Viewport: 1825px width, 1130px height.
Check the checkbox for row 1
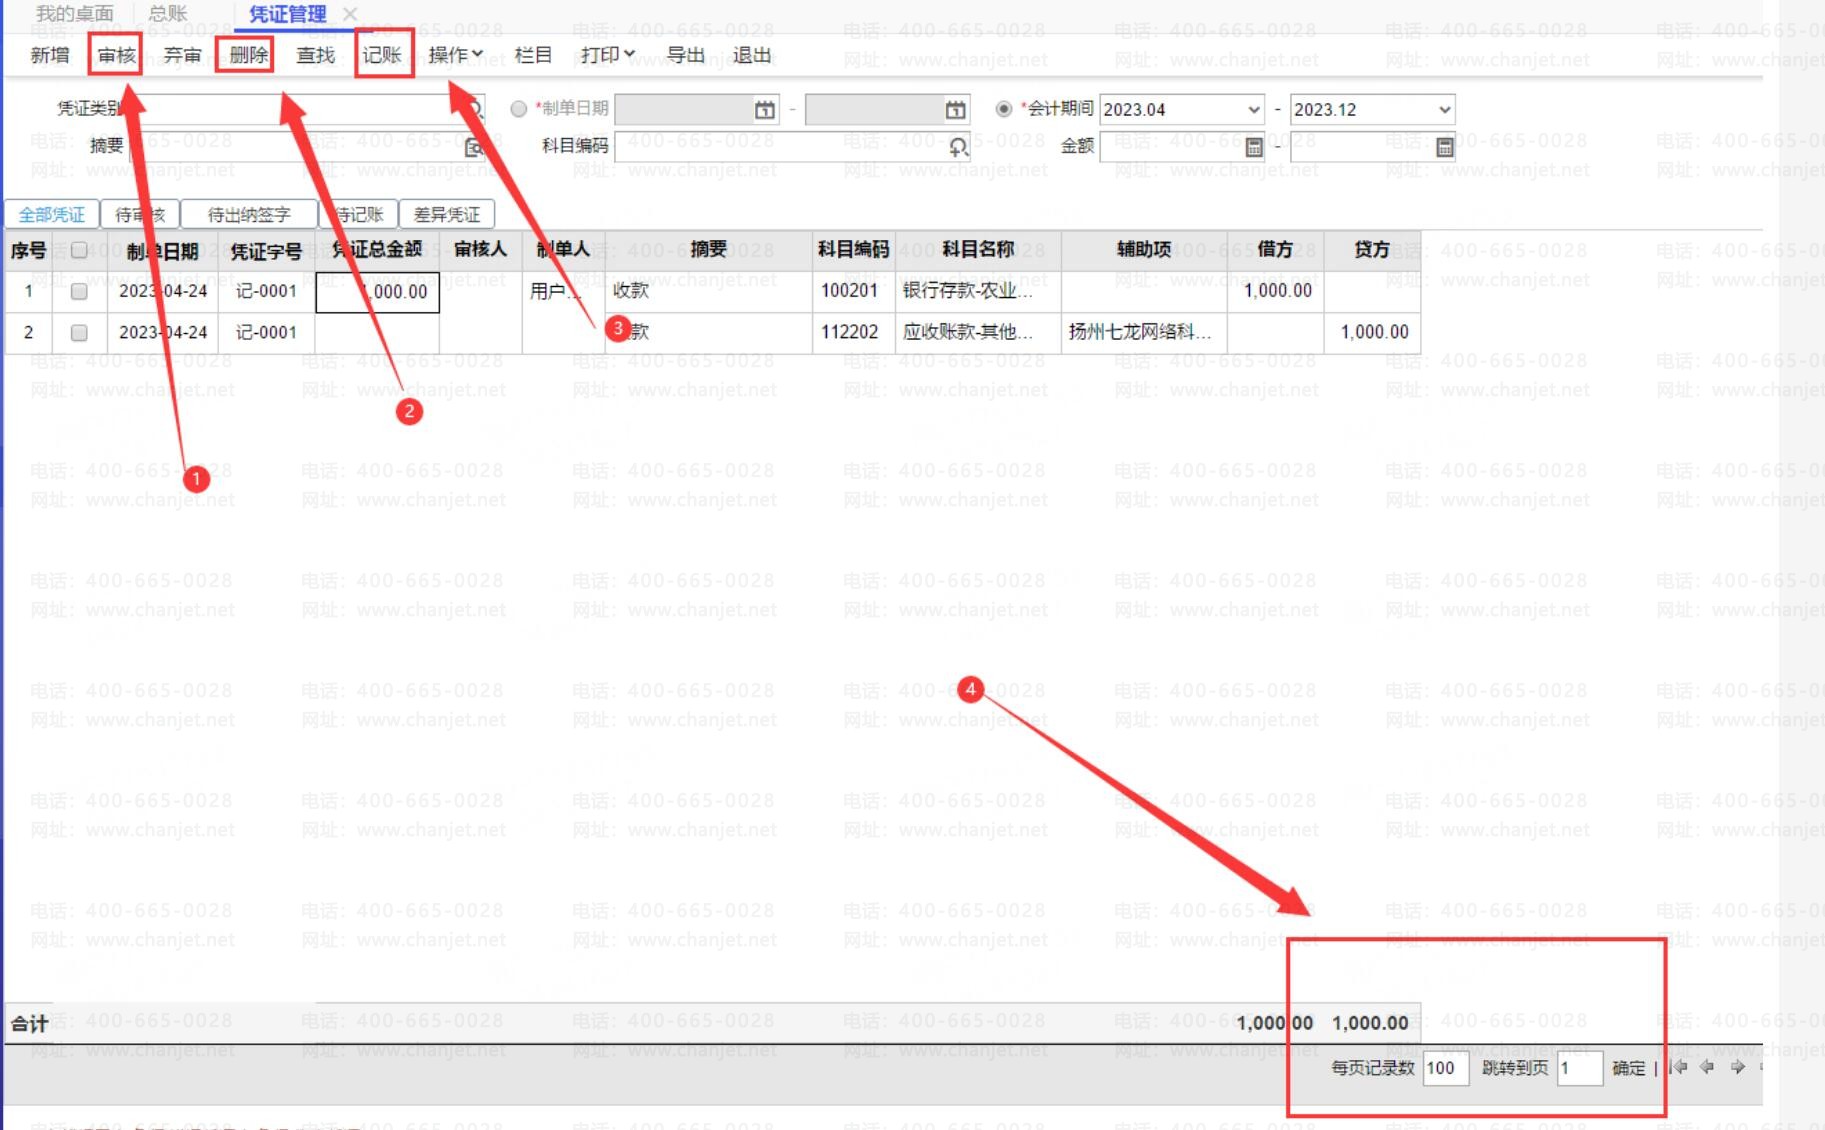pyautogui.click(x=79, y=292)
